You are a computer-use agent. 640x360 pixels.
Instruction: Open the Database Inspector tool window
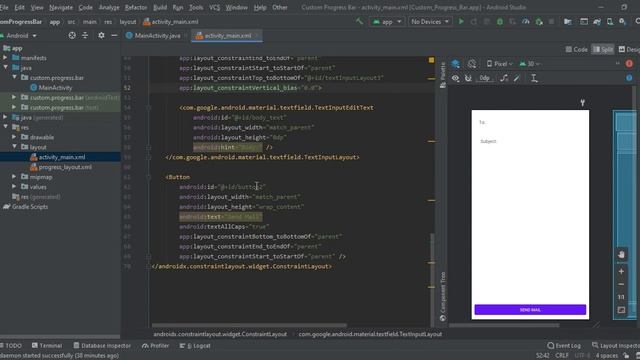102,346
